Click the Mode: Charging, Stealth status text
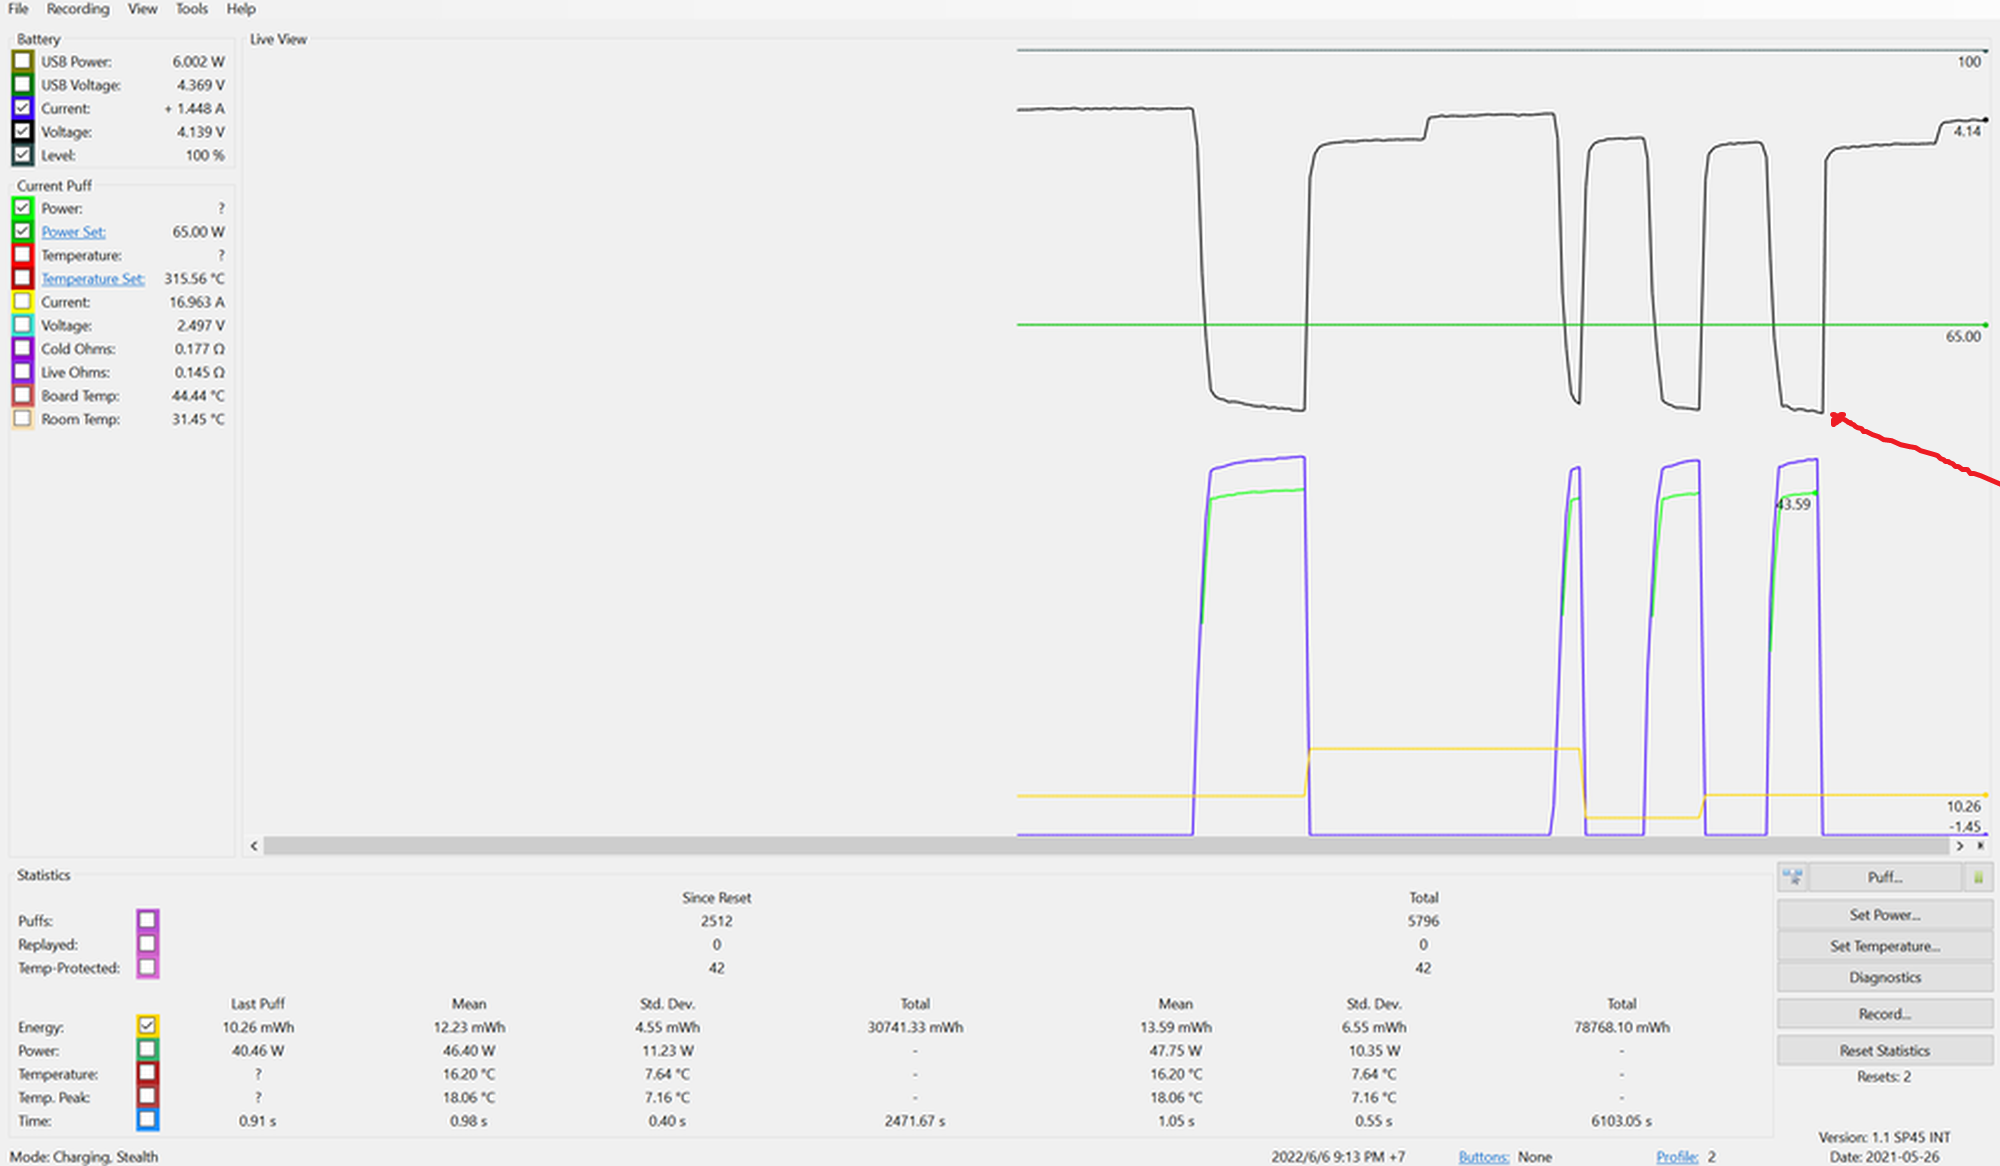This screenshot has height=1166, width=2000. (x=84, y=1157)
